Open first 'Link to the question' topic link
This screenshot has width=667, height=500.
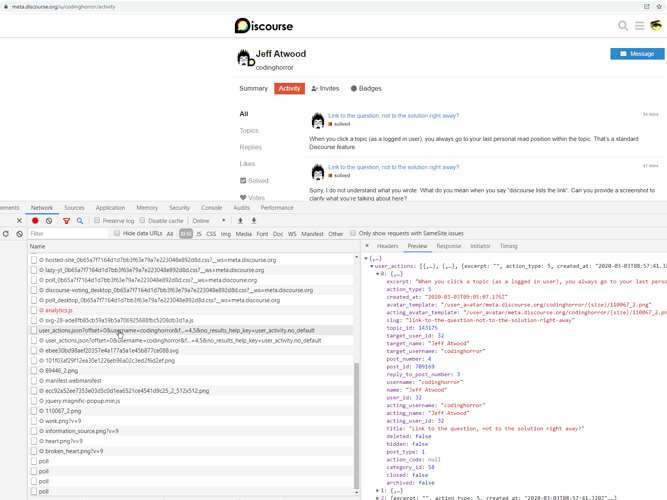(393, 116)
